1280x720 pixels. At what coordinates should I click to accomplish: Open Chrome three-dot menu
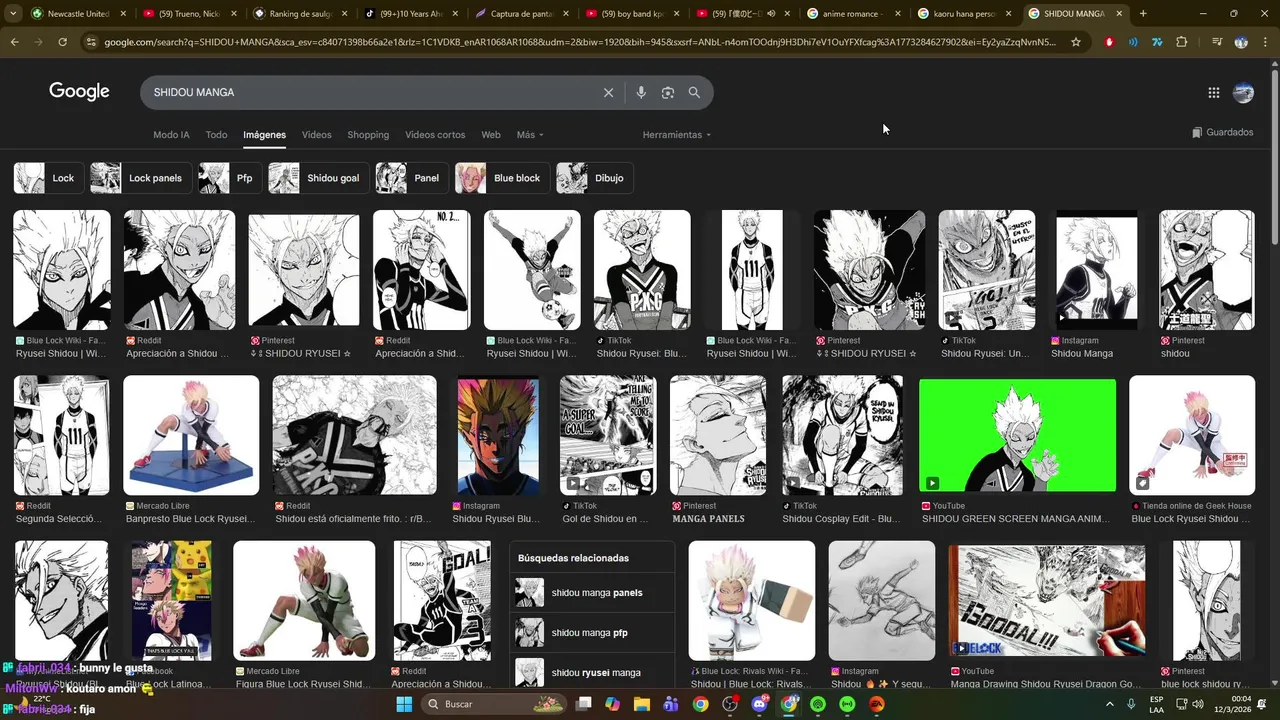pos(1265,42)
